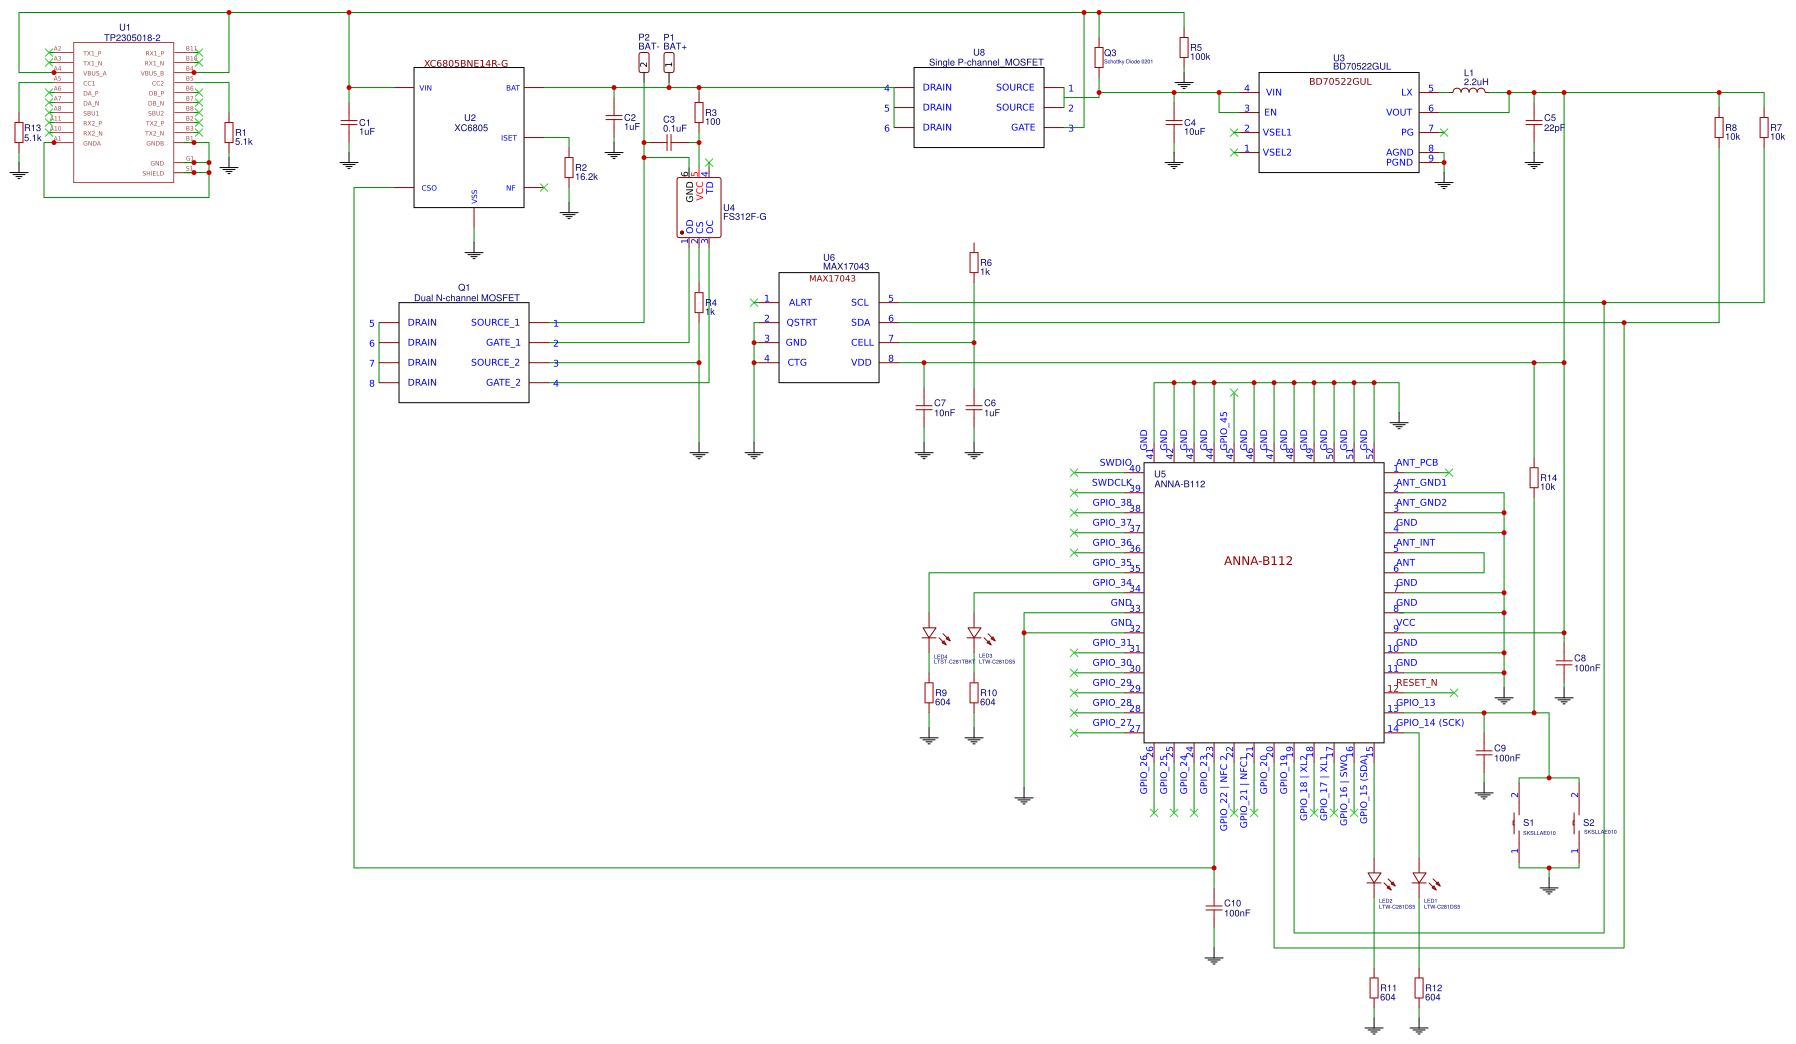This screenshot has width=1796, height=1044.
Task: Select the BD70522GUL regulator U3 symbol
Action: [x=1338, y=120]
